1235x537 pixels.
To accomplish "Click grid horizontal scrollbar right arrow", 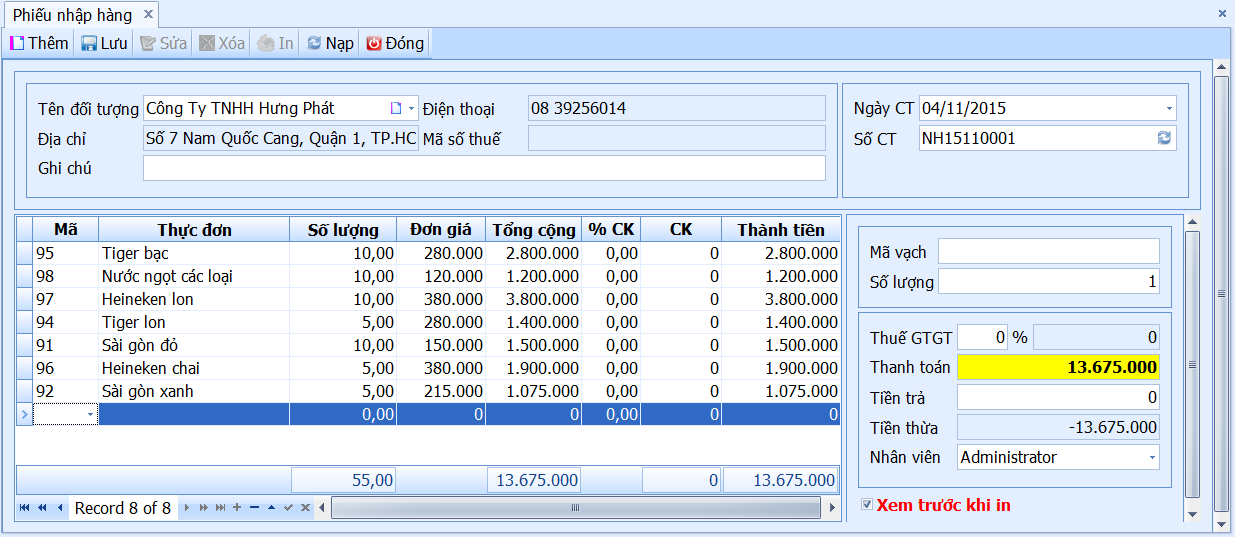I will pyautogui.click(x=832, y=508).
